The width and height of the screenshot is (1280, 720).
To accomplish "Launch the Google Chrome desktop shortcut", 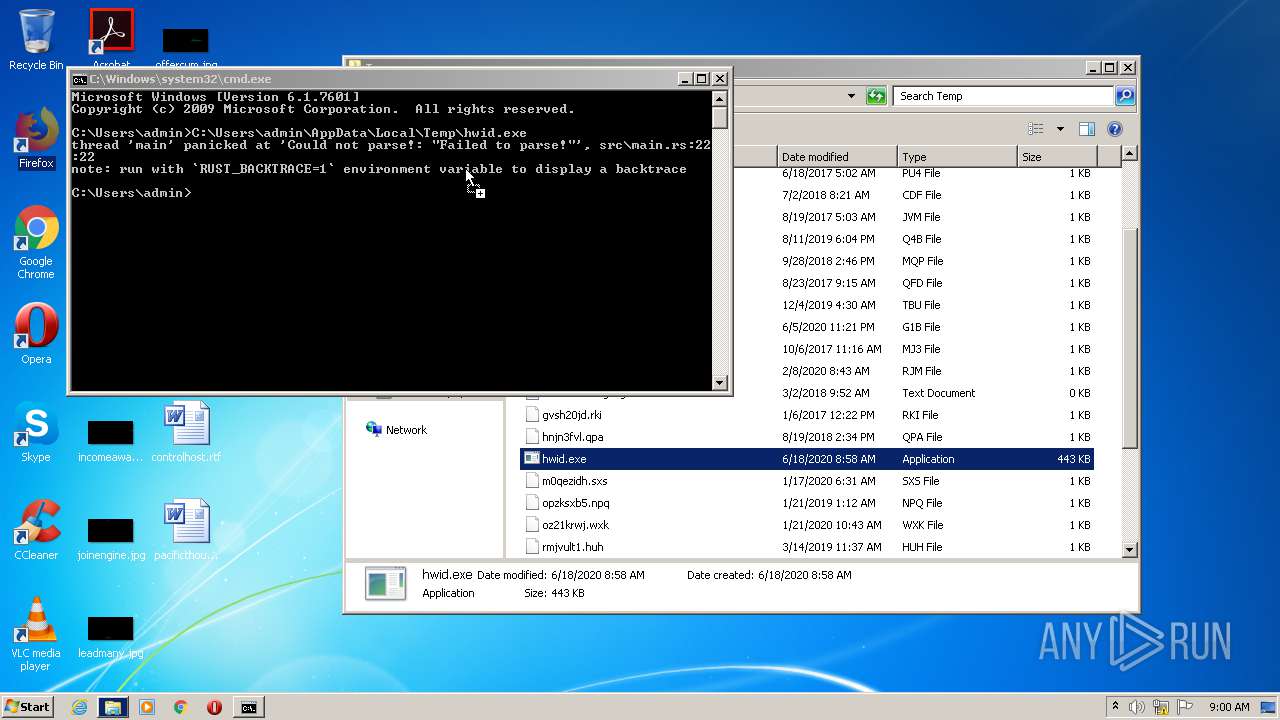I will 36,243.
